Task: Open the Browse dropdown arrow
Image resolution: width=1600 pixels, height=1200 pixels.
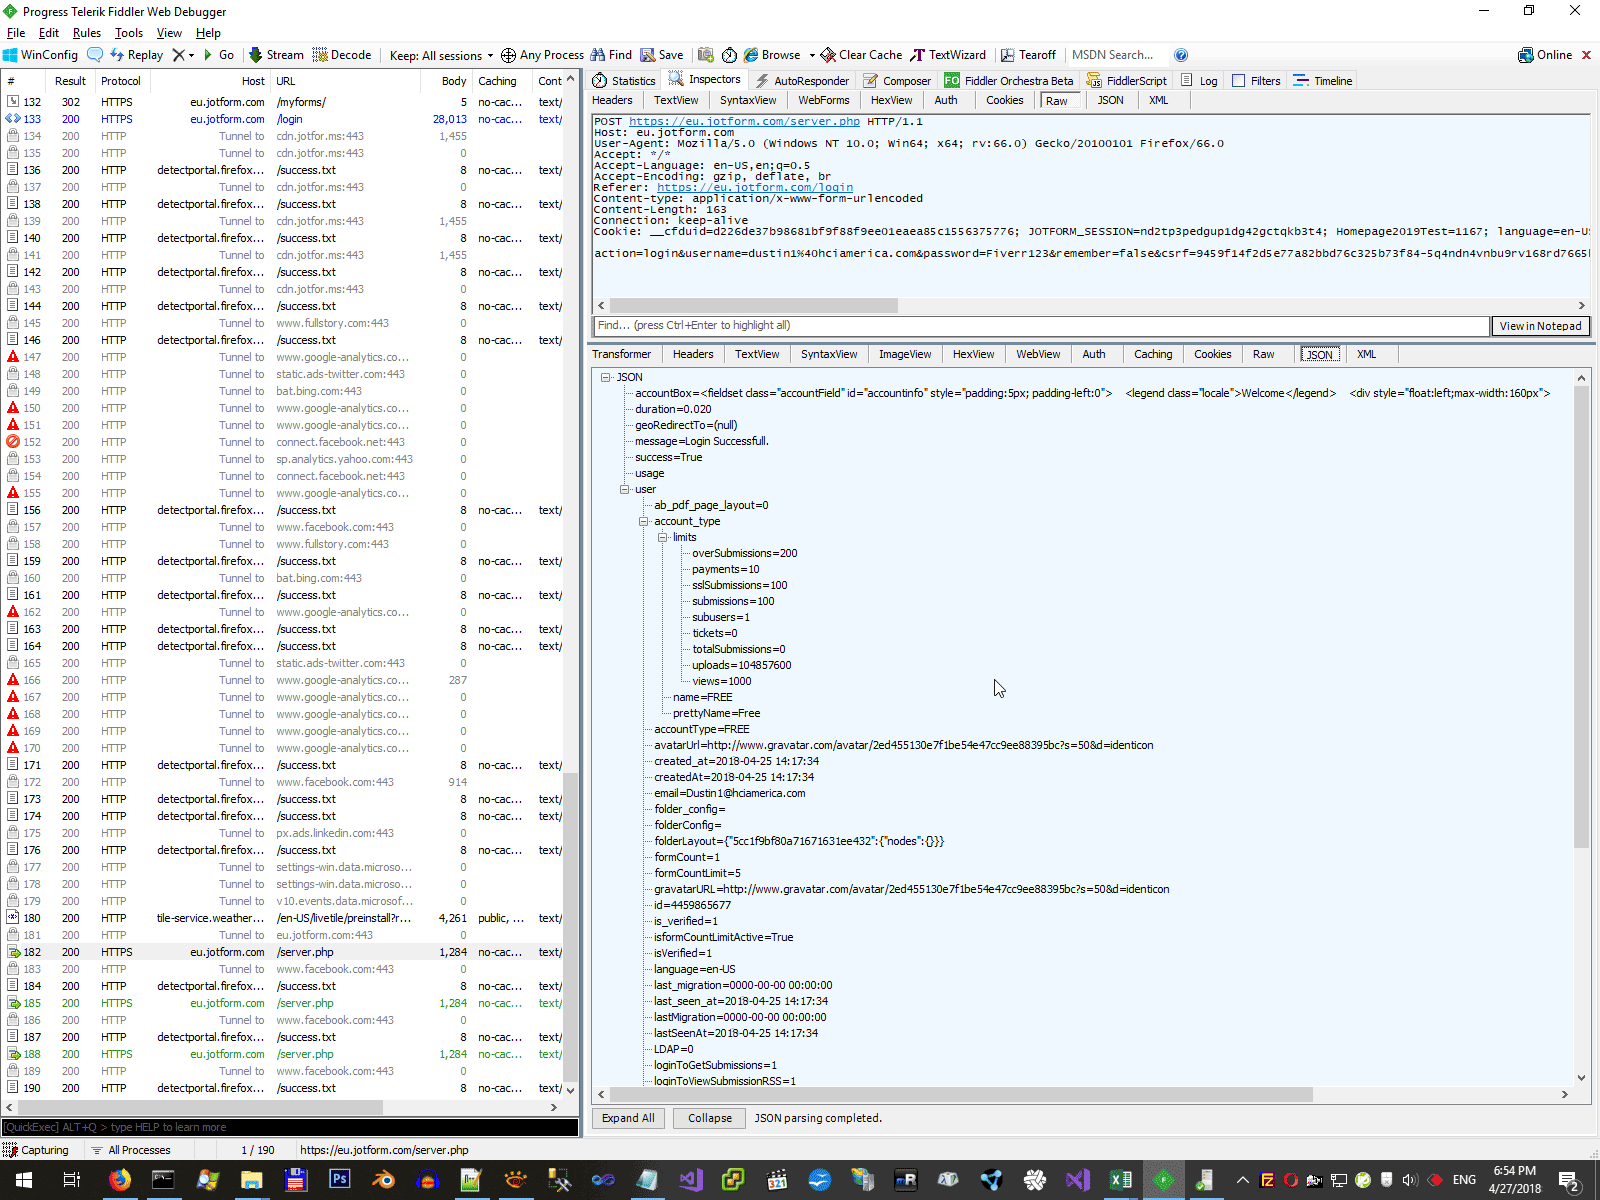Action: click(x=812, y=55)
